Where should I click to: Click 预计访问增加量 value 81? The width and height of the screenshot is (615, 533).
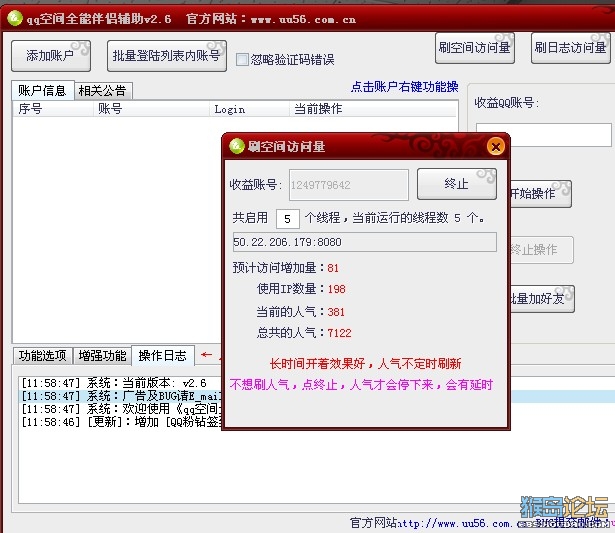click(x=333, y=268)
